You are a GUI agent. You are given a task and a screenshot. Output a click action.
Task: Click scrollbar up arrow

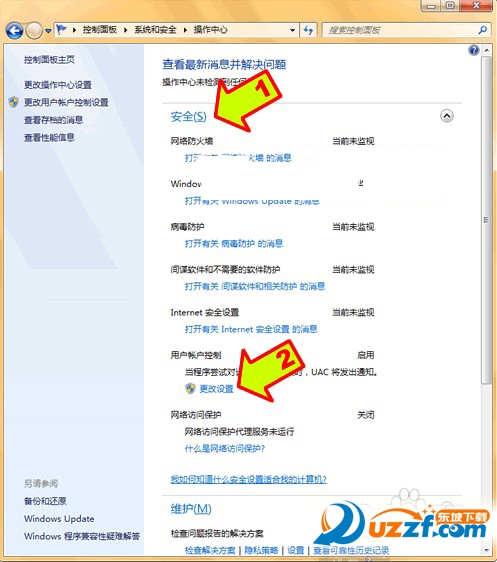click(486, 50)
